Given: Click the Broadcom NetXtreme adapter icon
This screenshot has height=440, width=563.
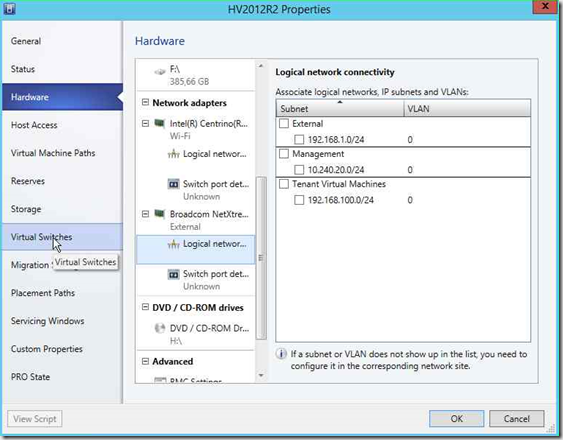Looking at the screenshot, I should click(x=159, y=214).
